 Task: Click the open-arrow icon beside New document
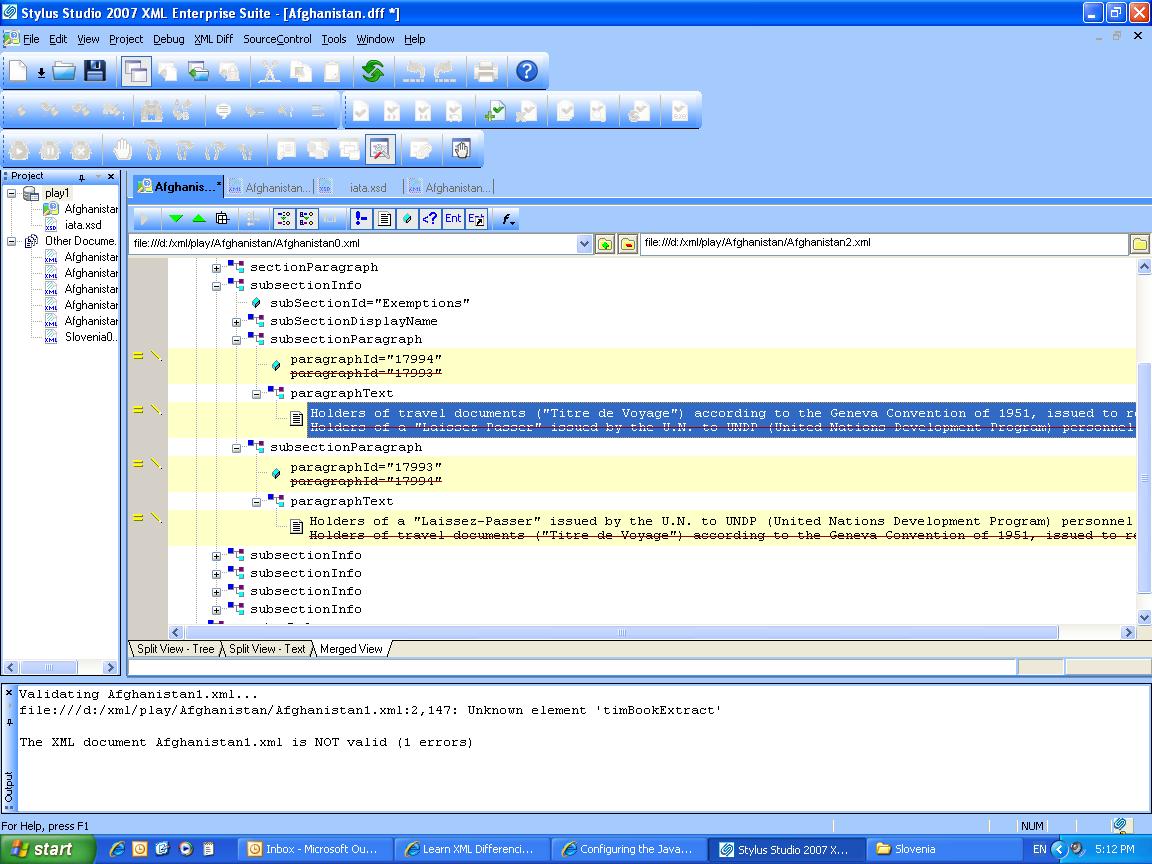[41, 73]
